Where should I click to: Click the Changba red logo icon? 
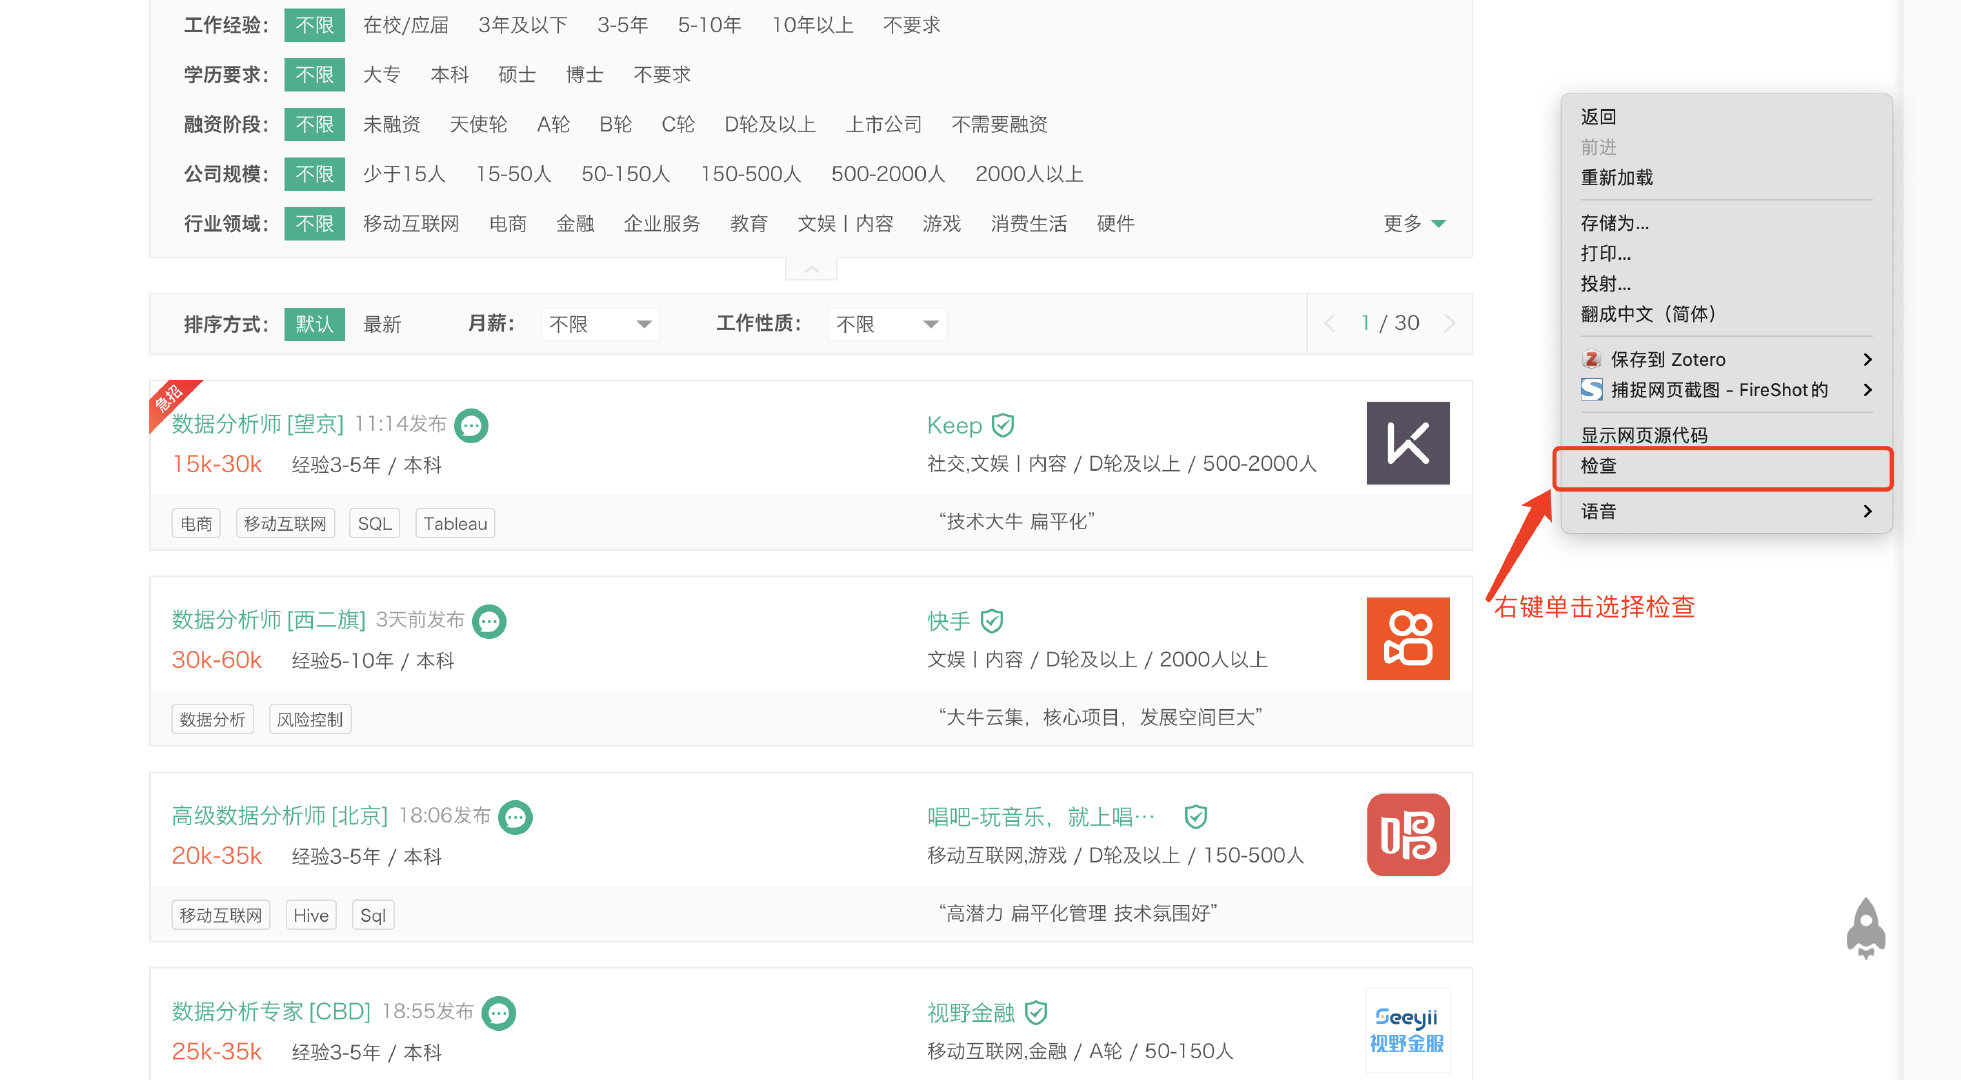(x=1407, y=835)
